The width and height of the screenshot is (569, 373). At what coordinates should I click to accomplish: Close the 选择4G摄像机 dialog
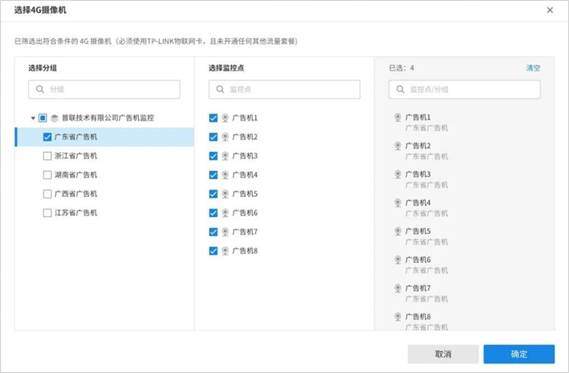tap(550, 10)
